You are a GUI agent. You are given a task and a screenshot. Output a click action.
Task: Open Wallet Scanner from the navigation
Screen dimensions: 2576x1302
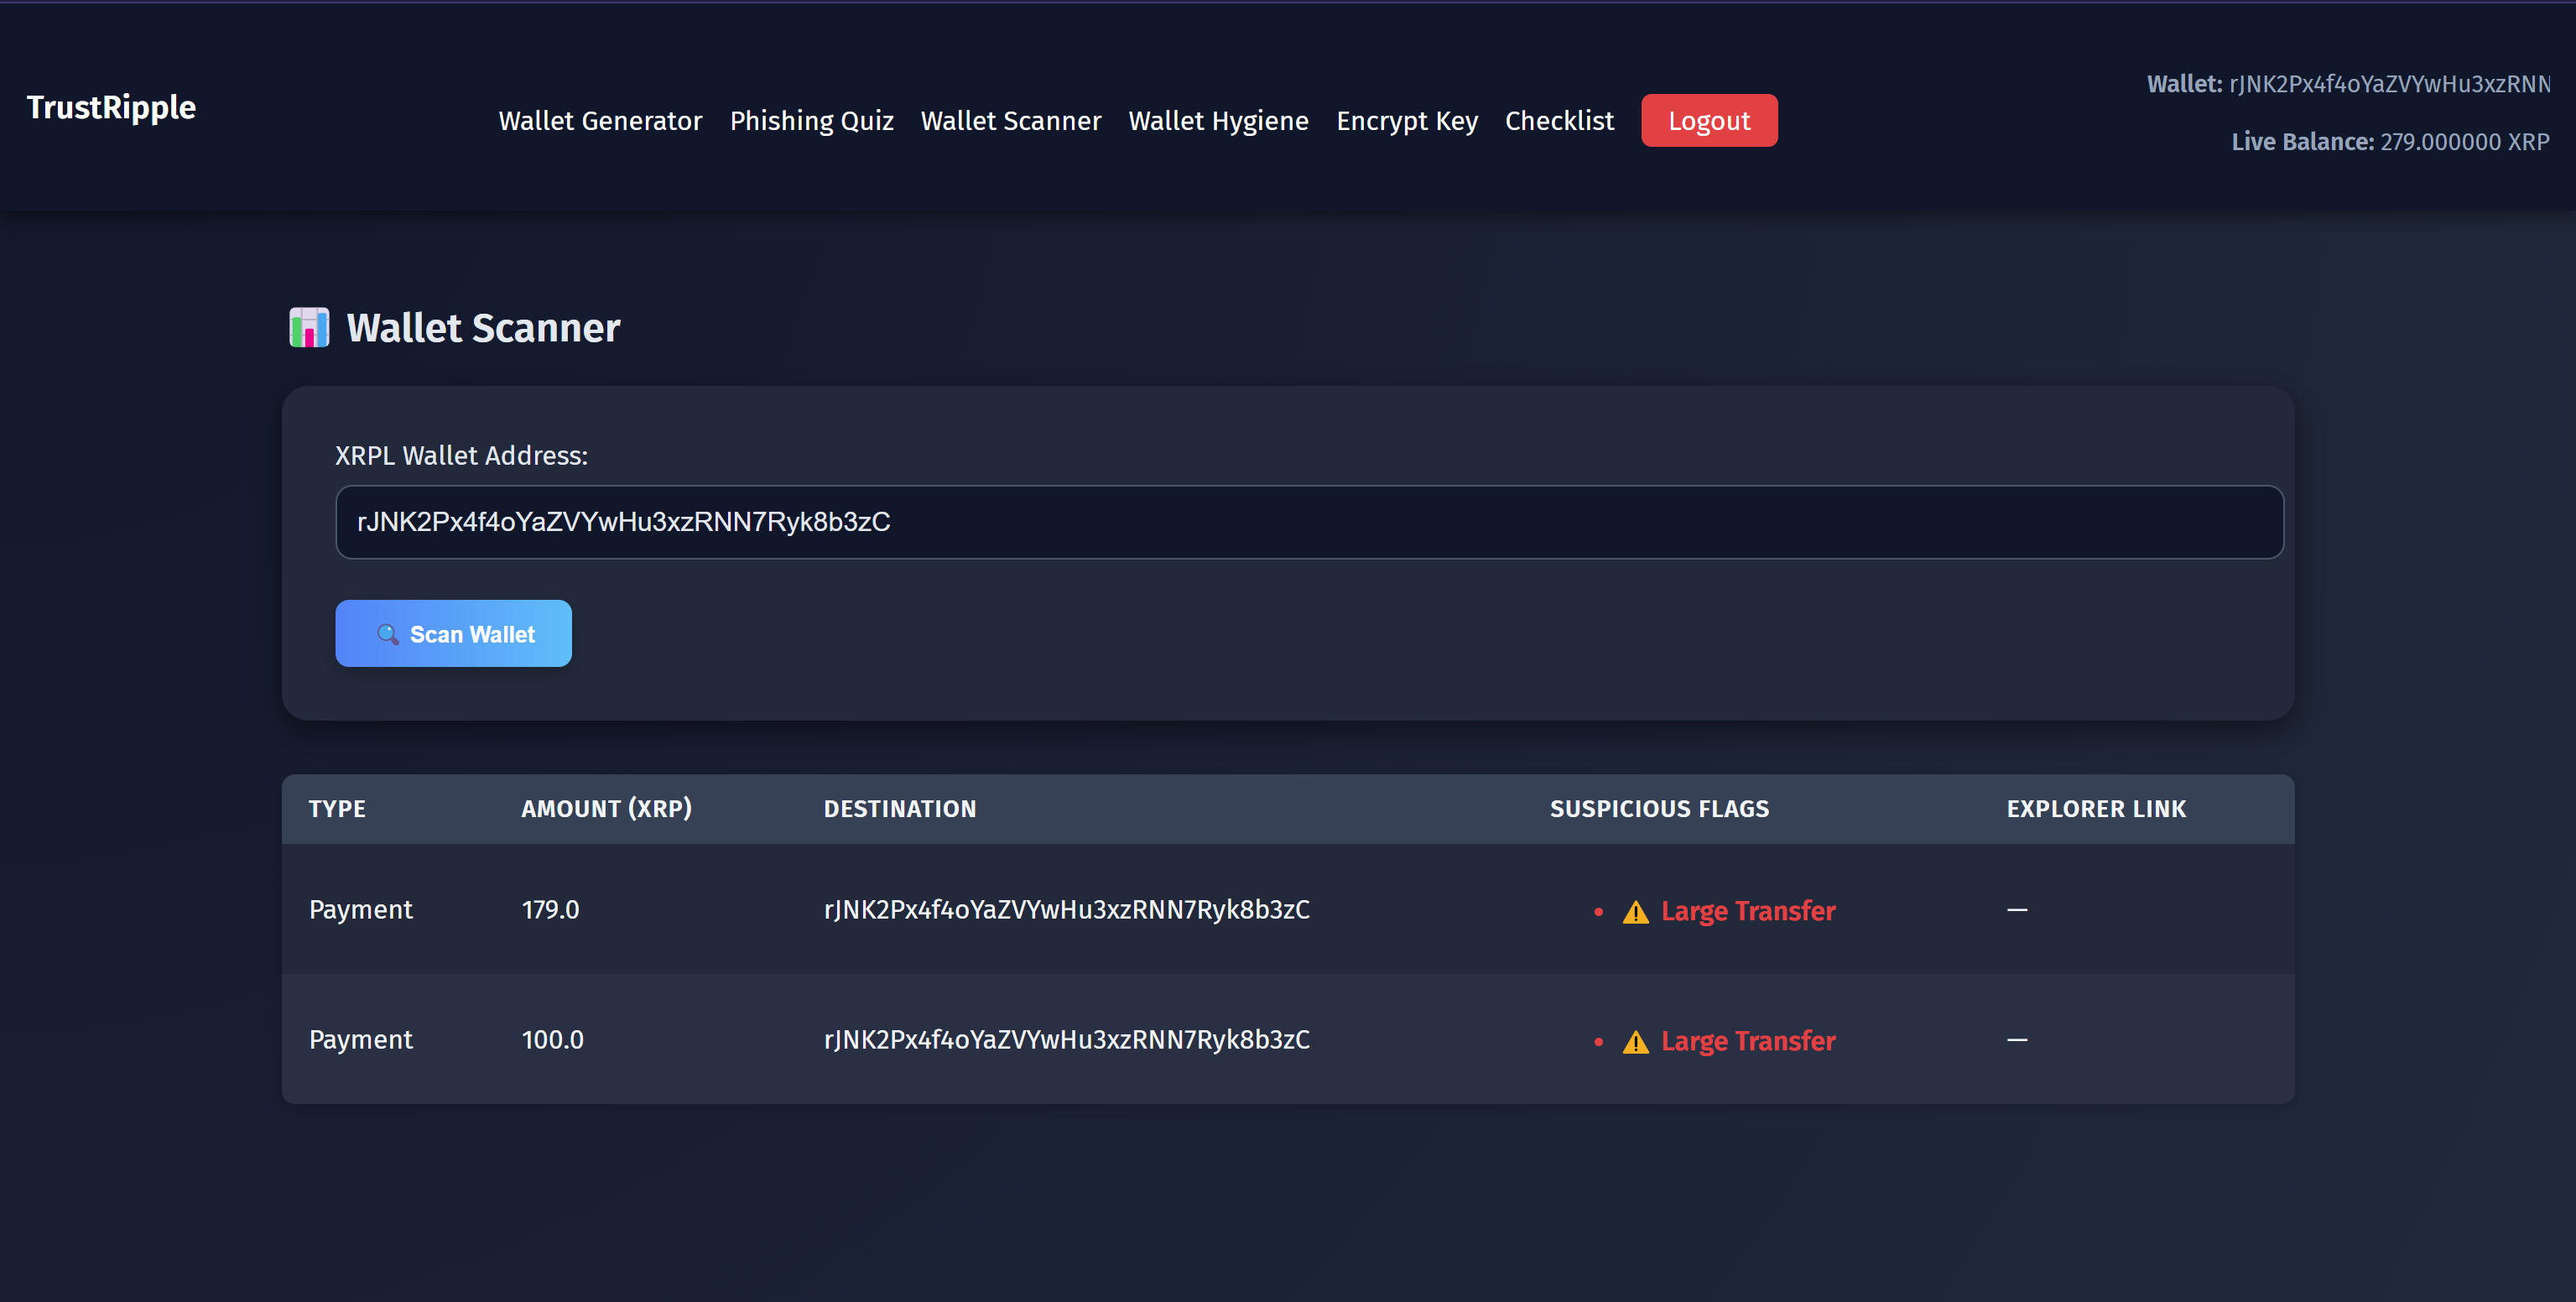(x=1010, y=121)
